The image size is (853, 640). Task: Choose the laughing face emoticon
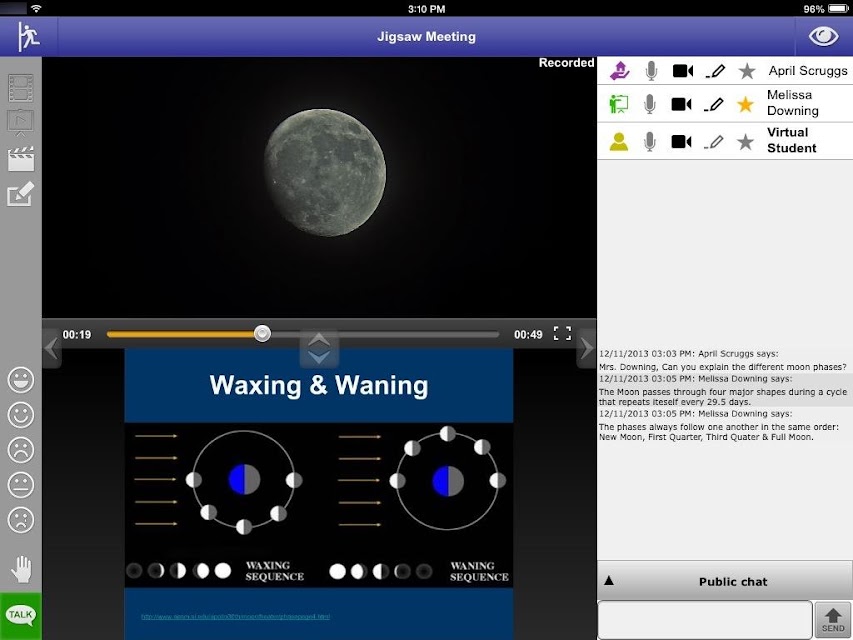[x=21, y=379]
